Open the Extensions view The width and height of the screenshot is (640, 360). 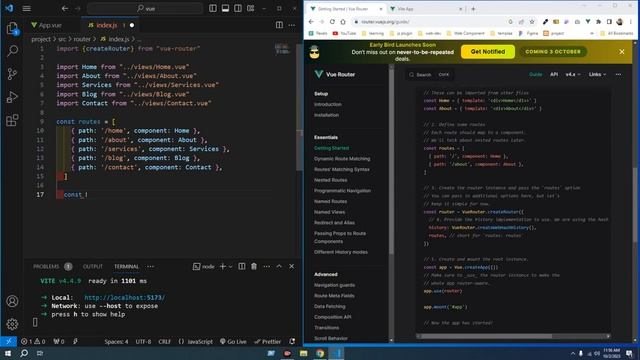click(12, 120)
